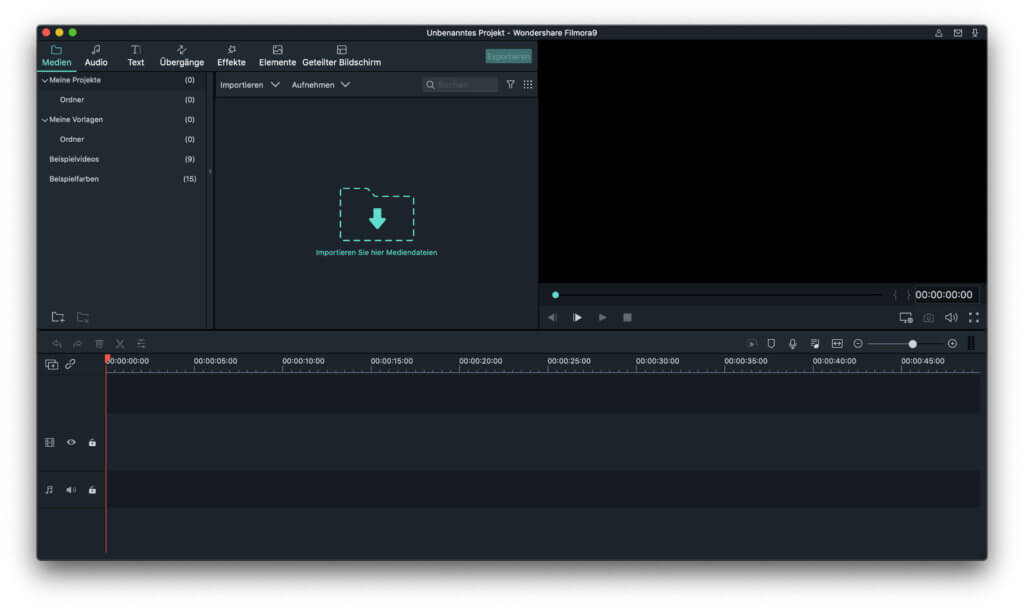Step back one frame in preview
1024x609 pixels.
(x=552, y=318)
